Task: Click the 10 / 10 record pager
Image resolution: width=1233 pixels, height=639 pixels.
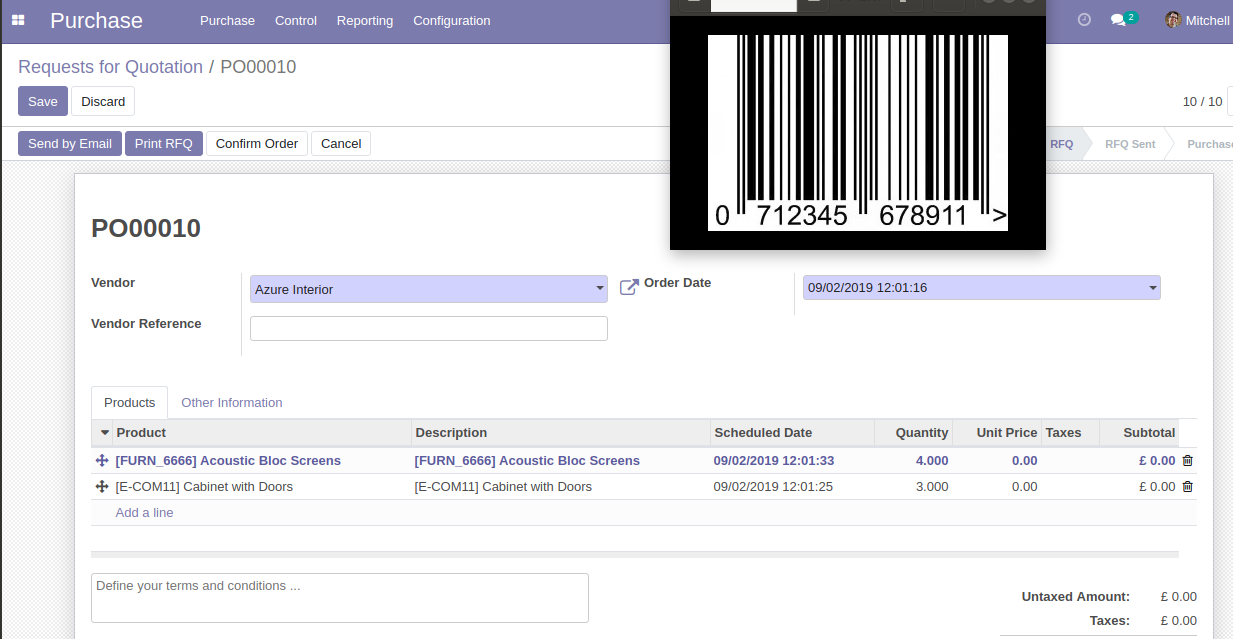Action: point(1203,101)
